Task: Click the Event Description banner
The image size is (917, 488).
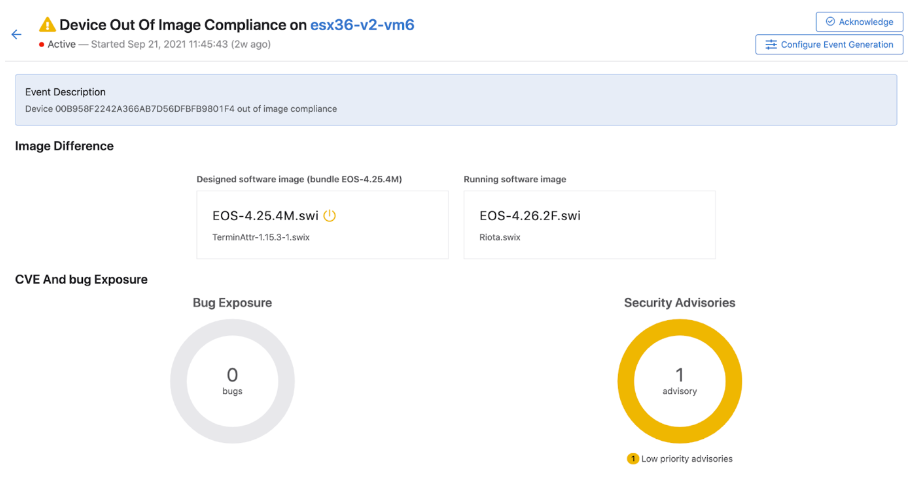Action: click(456, 100)
